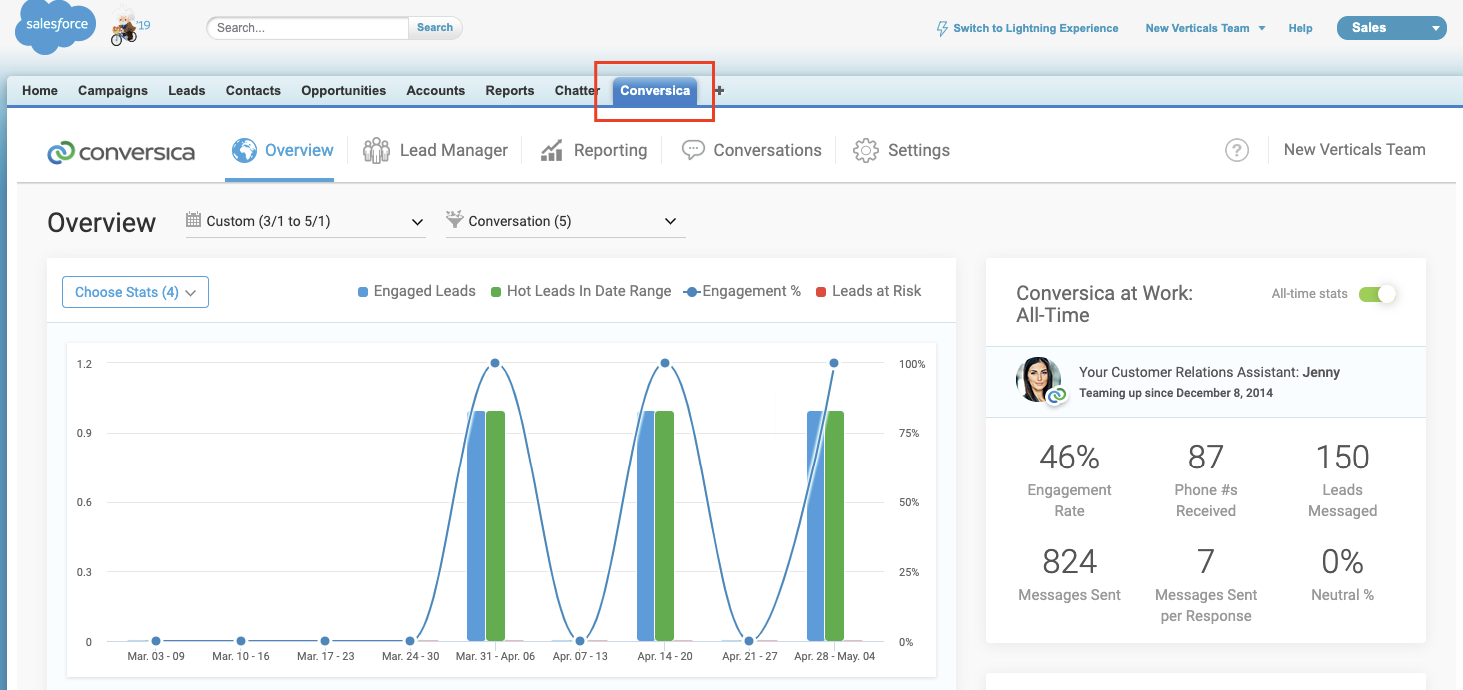Screen dimensions: 1463x690
Task: Toggle Engaged Leads legend series
Action: 417,291
